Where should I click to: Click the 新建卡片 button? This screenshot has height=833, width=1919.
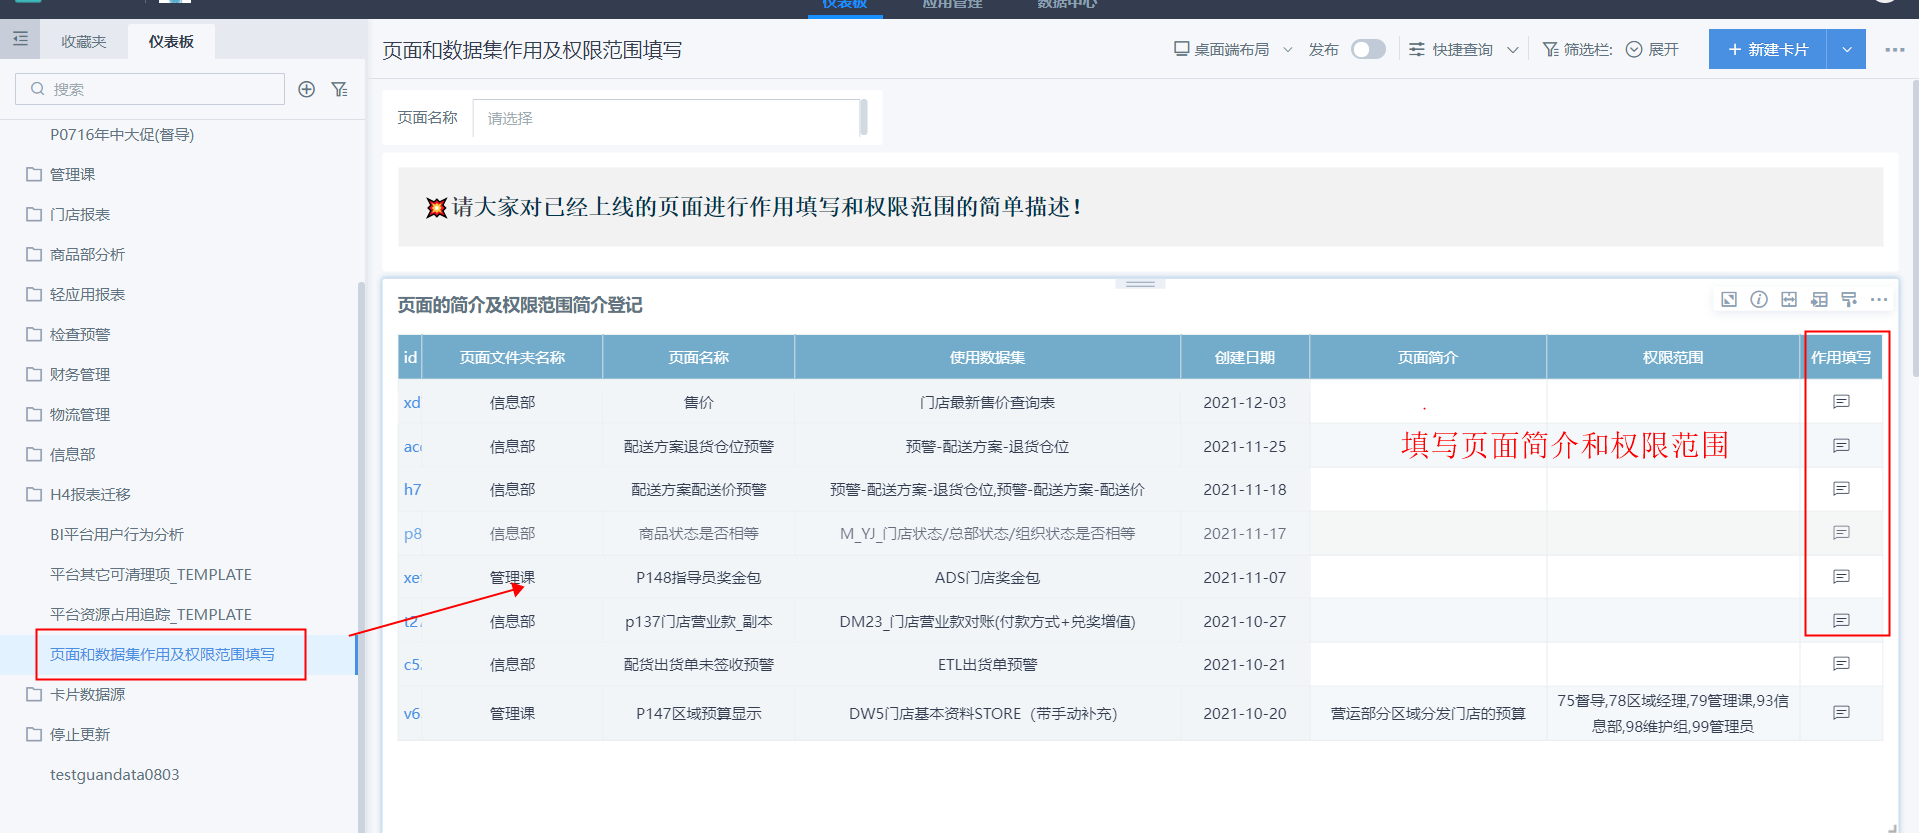tap(1768, 49)
